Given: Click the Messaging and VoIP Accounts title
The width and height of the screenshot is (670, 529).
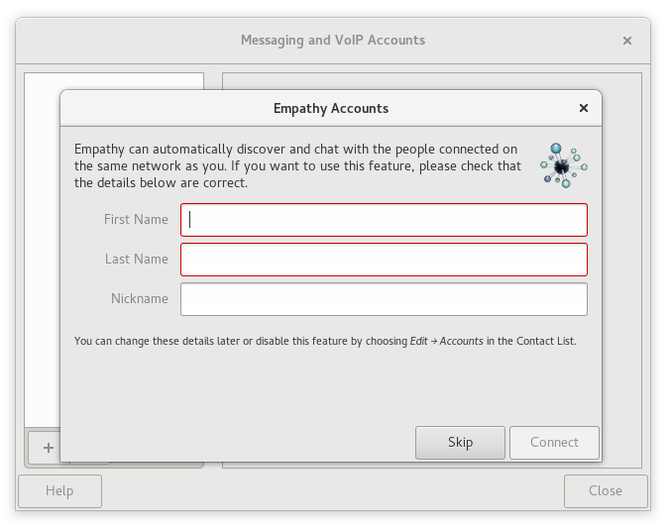Looking at the screenshot, I should [x=333, y=40].
